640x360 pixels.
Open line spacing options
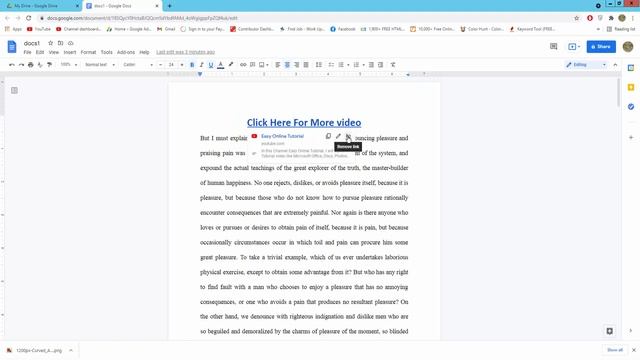[x=319, y=64]
